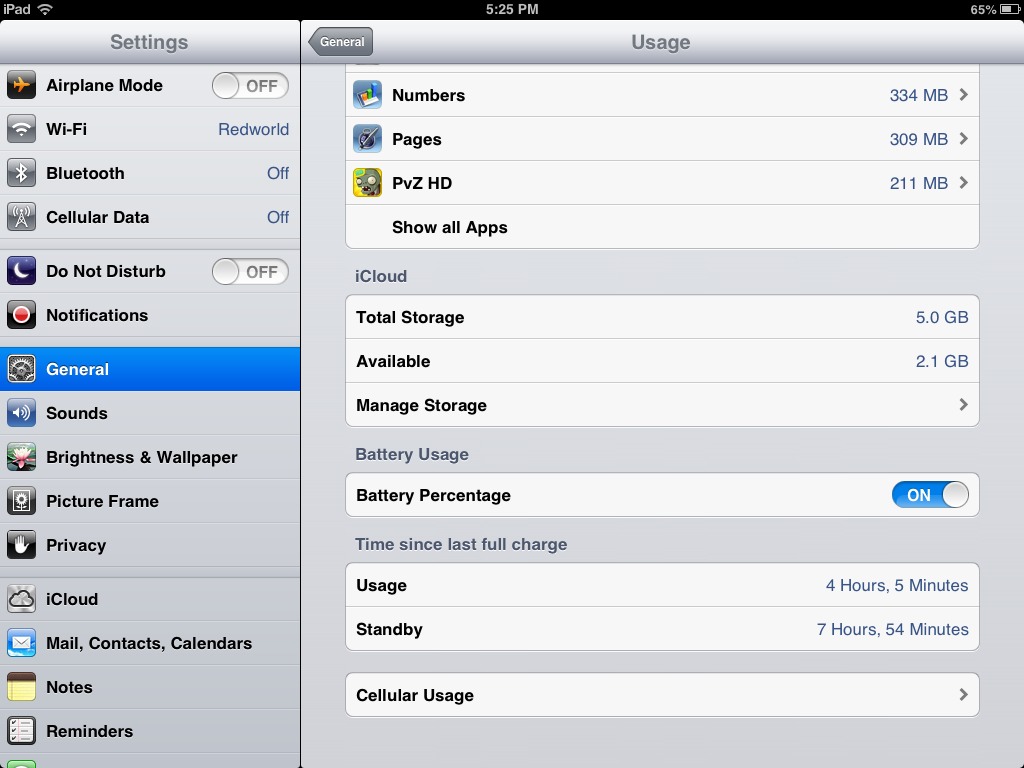Image resolution: width=1024 pixels, height=768 pixels.
Task: Tap the Bluetooth Off status
Action: click(278, 173)
